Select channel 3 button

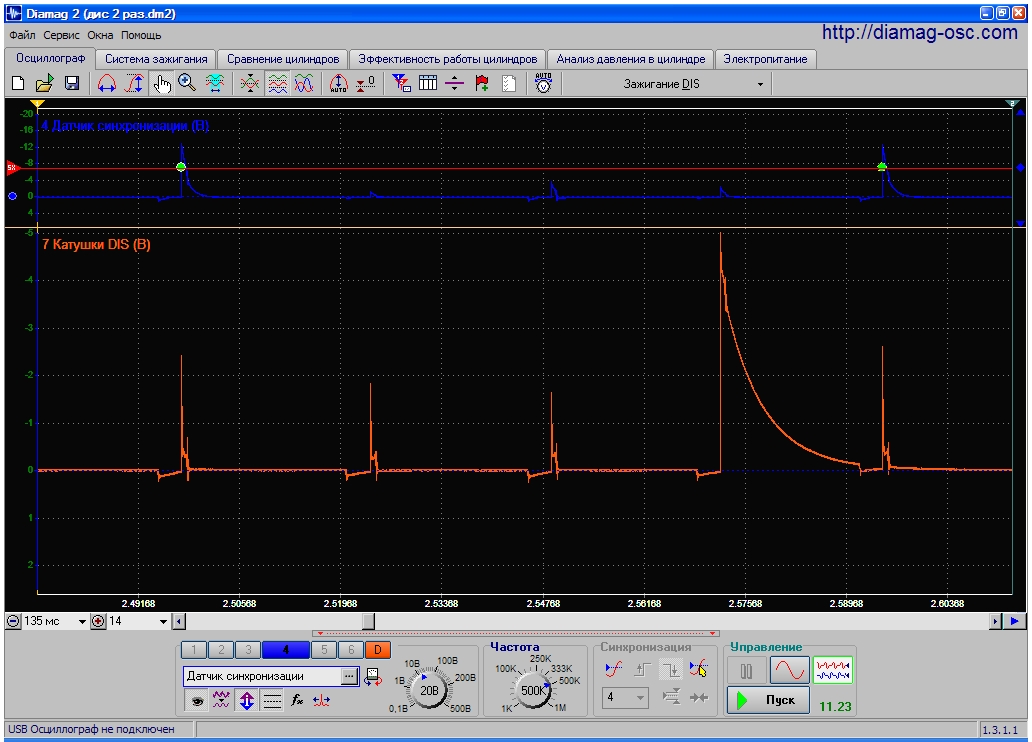248,650
